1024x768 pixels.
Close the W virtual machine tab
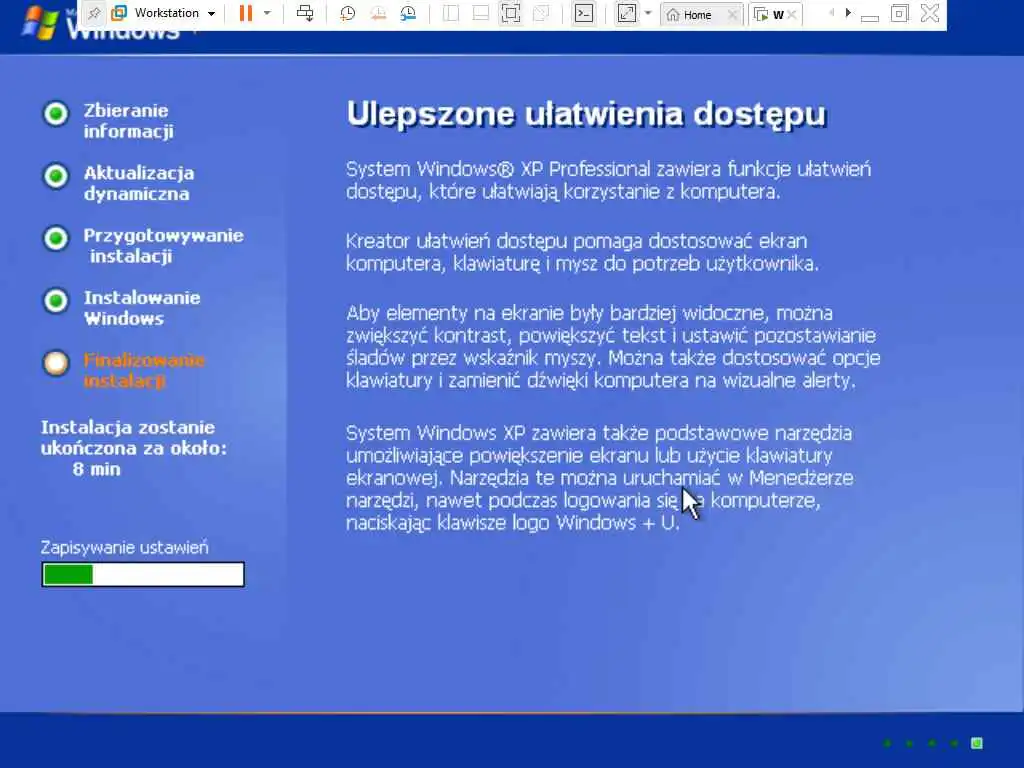coord(792,14)
